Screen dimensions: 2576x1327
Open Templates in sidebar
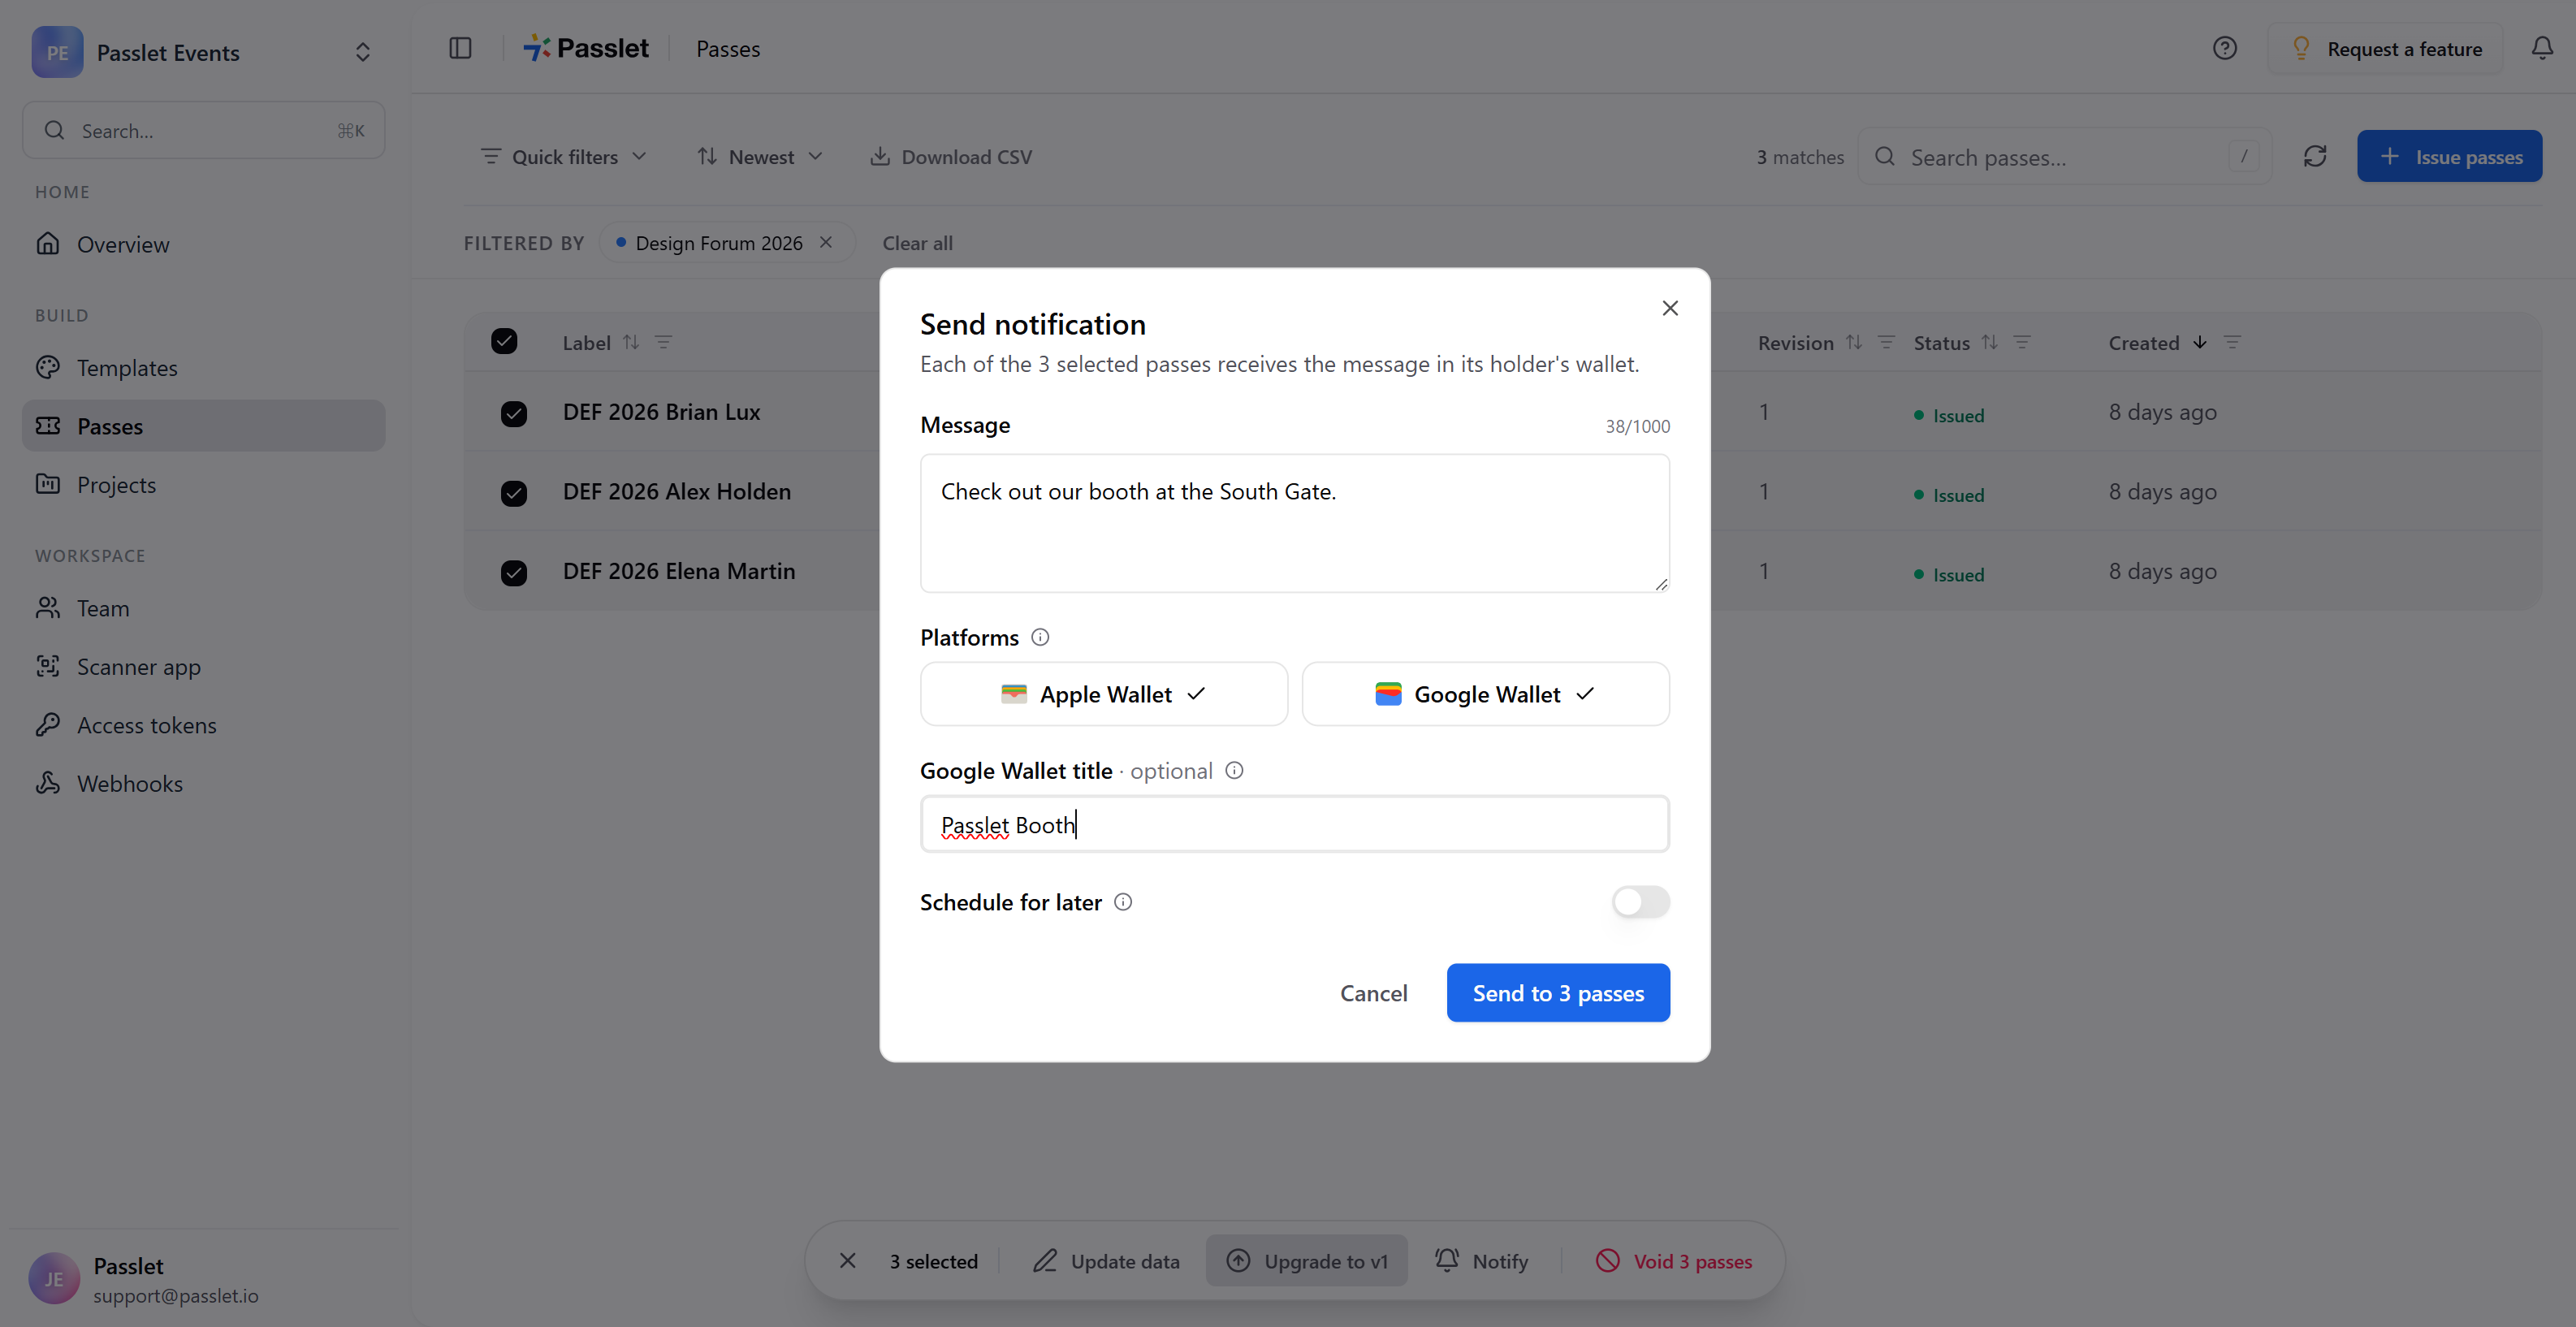point(203,368)
